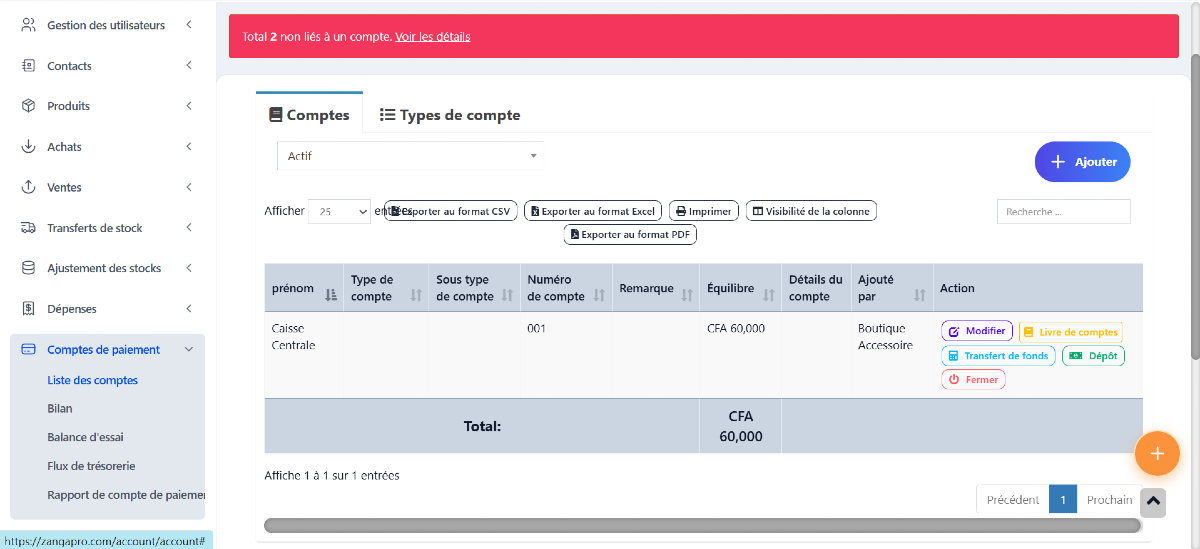
Task: Sort by Sous type de compte arrows
Action: pyautogui.click(x=507, y=296)
